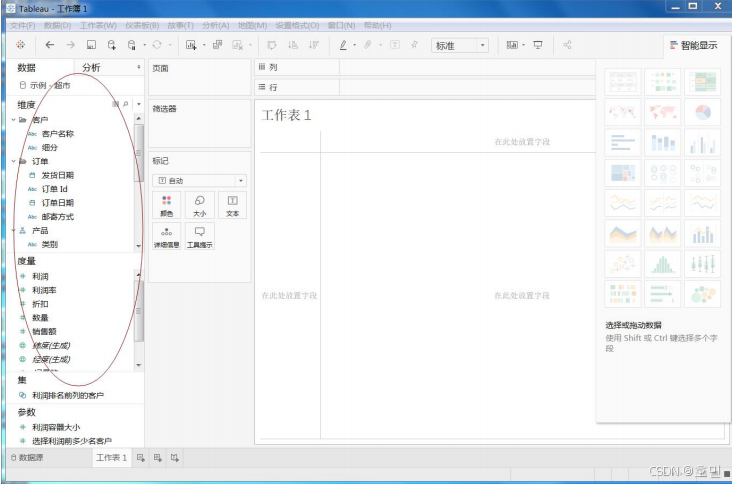Click the refresh run update icon

coord(157,45)
